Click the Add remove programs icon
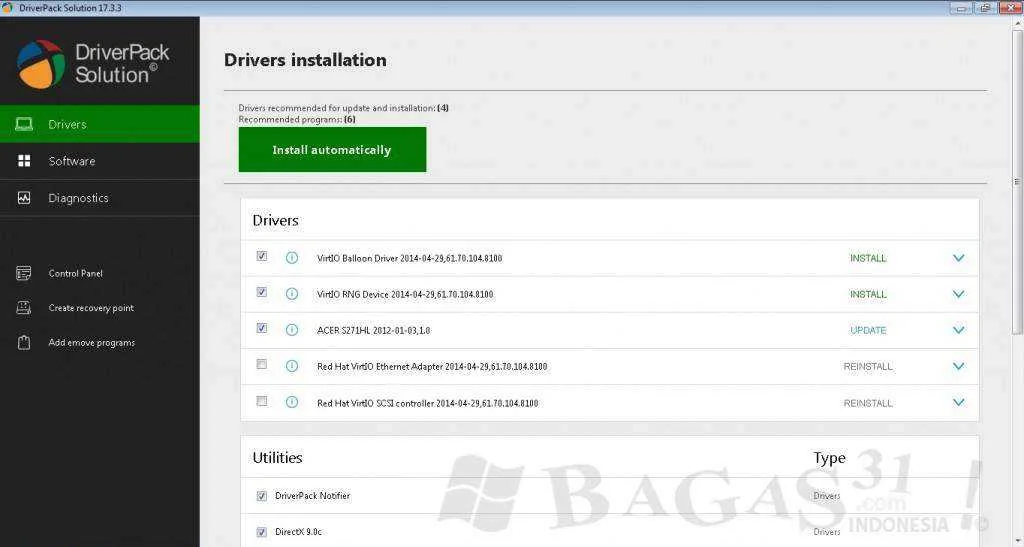Image resolution: width=1024 pixels, height=547 pixels. [x=24, y=343]
